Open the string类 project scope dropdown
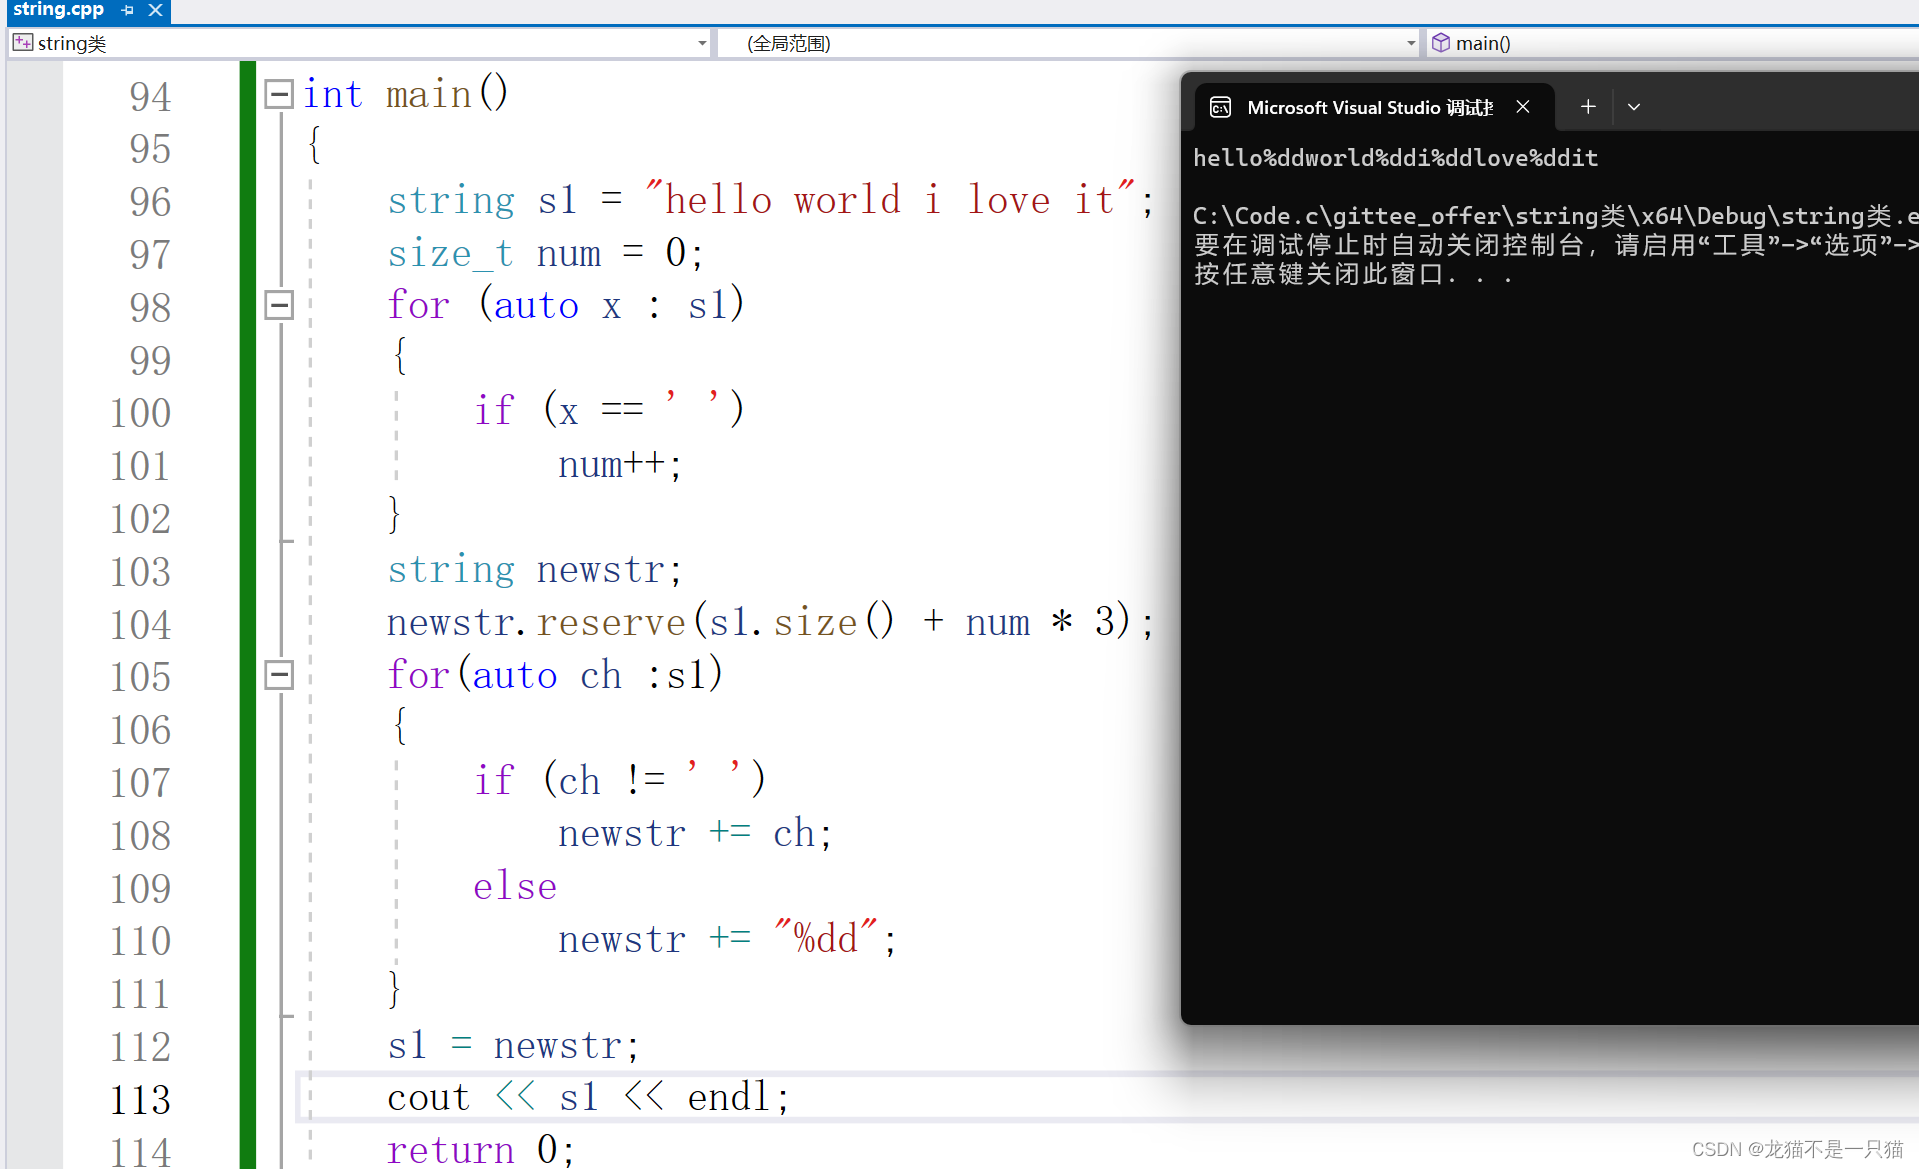Screen dimensions: 1919x1169 coord(702,43)
